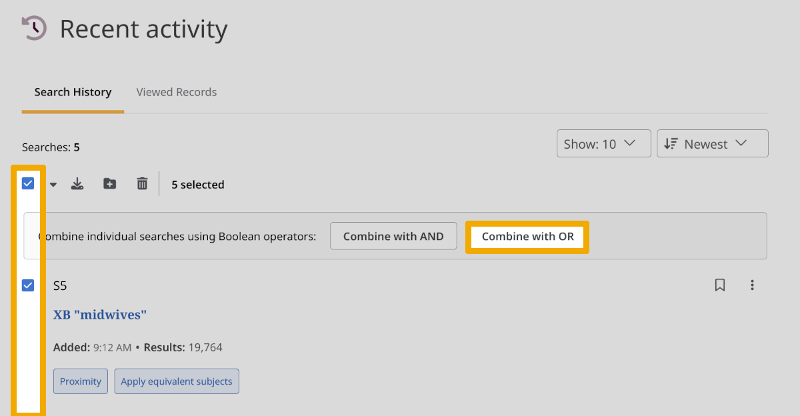Open the three-dot menu for S5
800x416 pixels.
752,285
